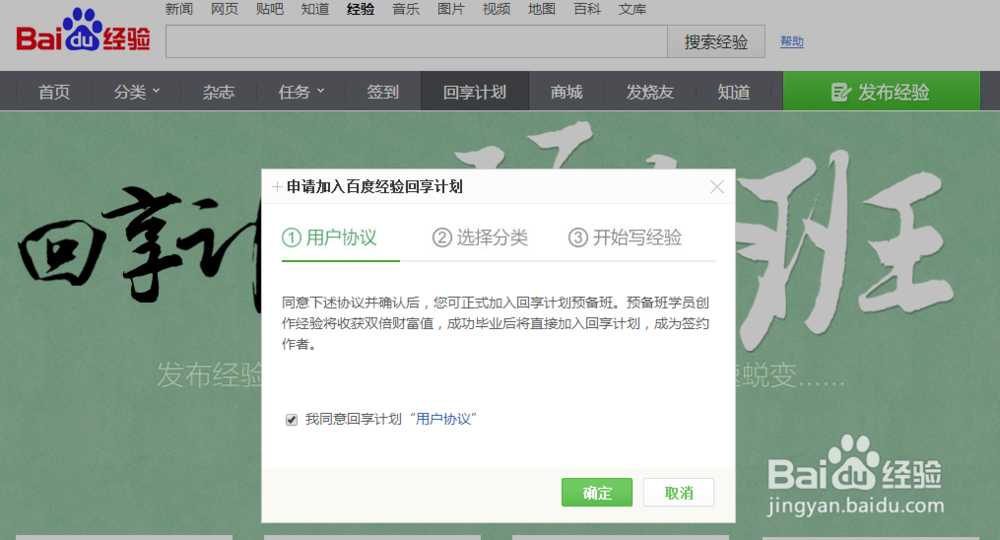Click the 搜索经验 search button
The width and height of the screenshot is (1000, 540).
716,42
